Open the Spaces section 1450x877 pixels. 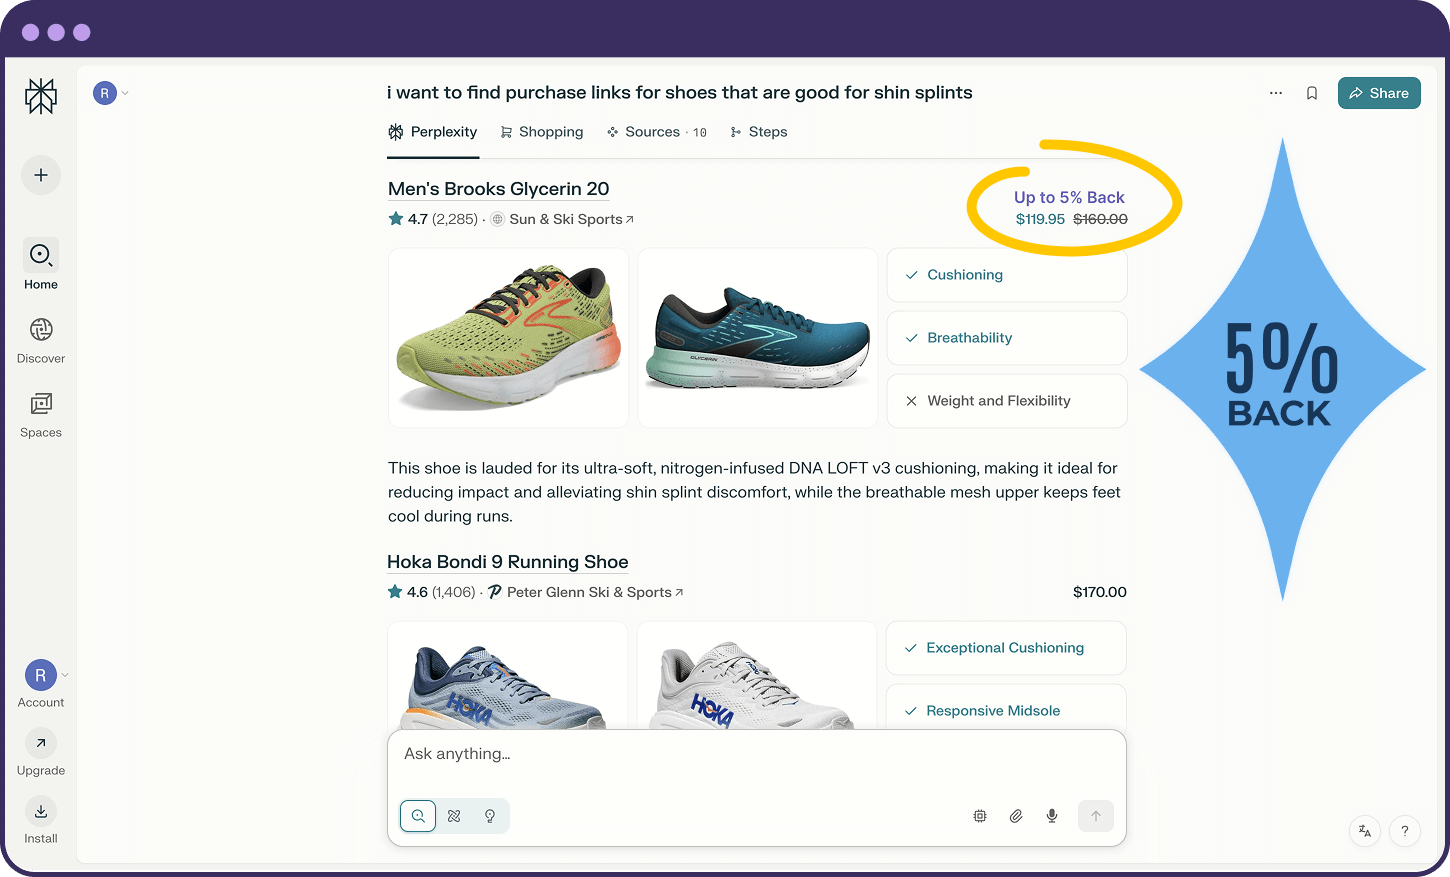tap(41, 414)
